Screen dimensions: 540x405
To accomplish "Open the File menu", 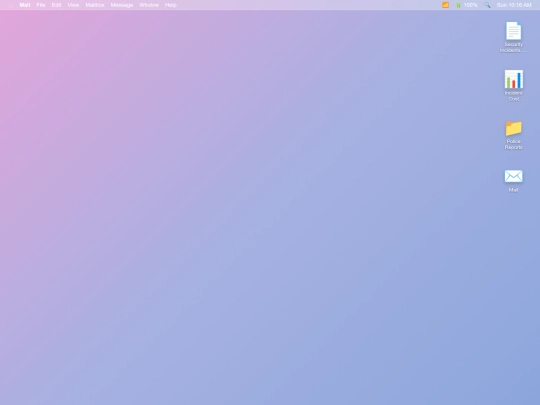I will (41, 5).
